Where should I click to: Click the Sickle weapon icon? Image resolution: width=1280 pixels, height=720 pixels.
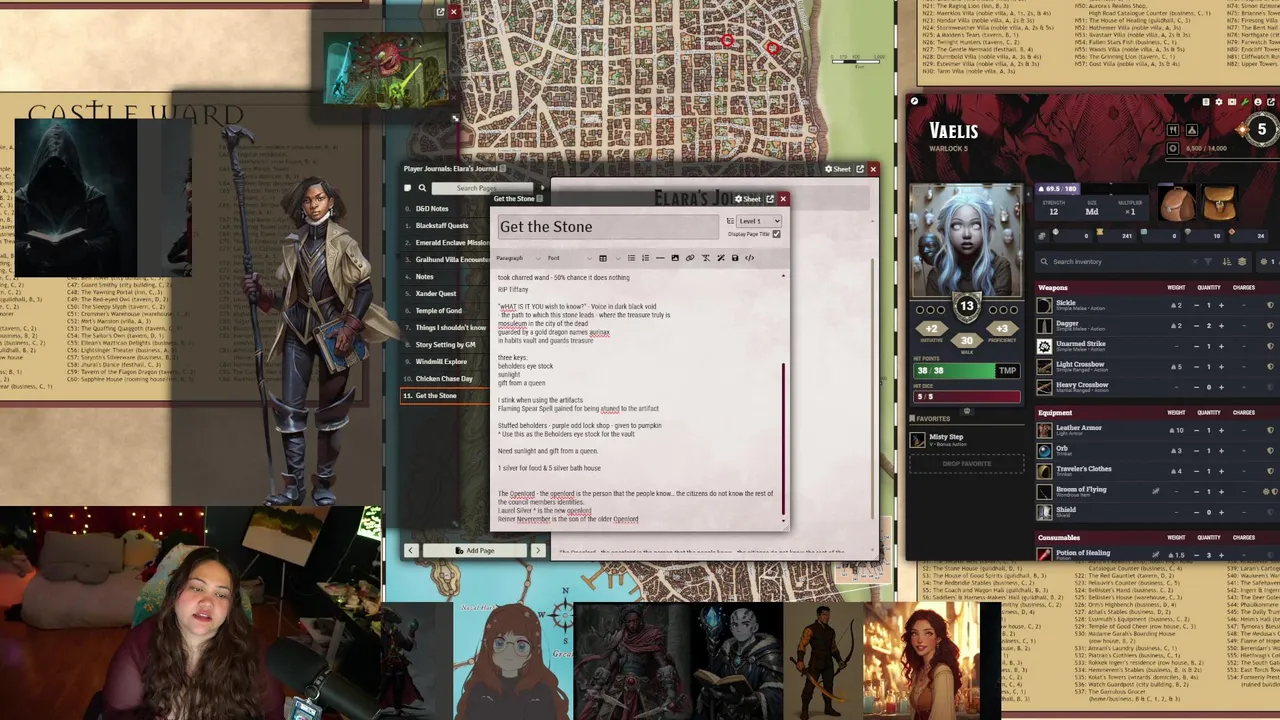1044,305
